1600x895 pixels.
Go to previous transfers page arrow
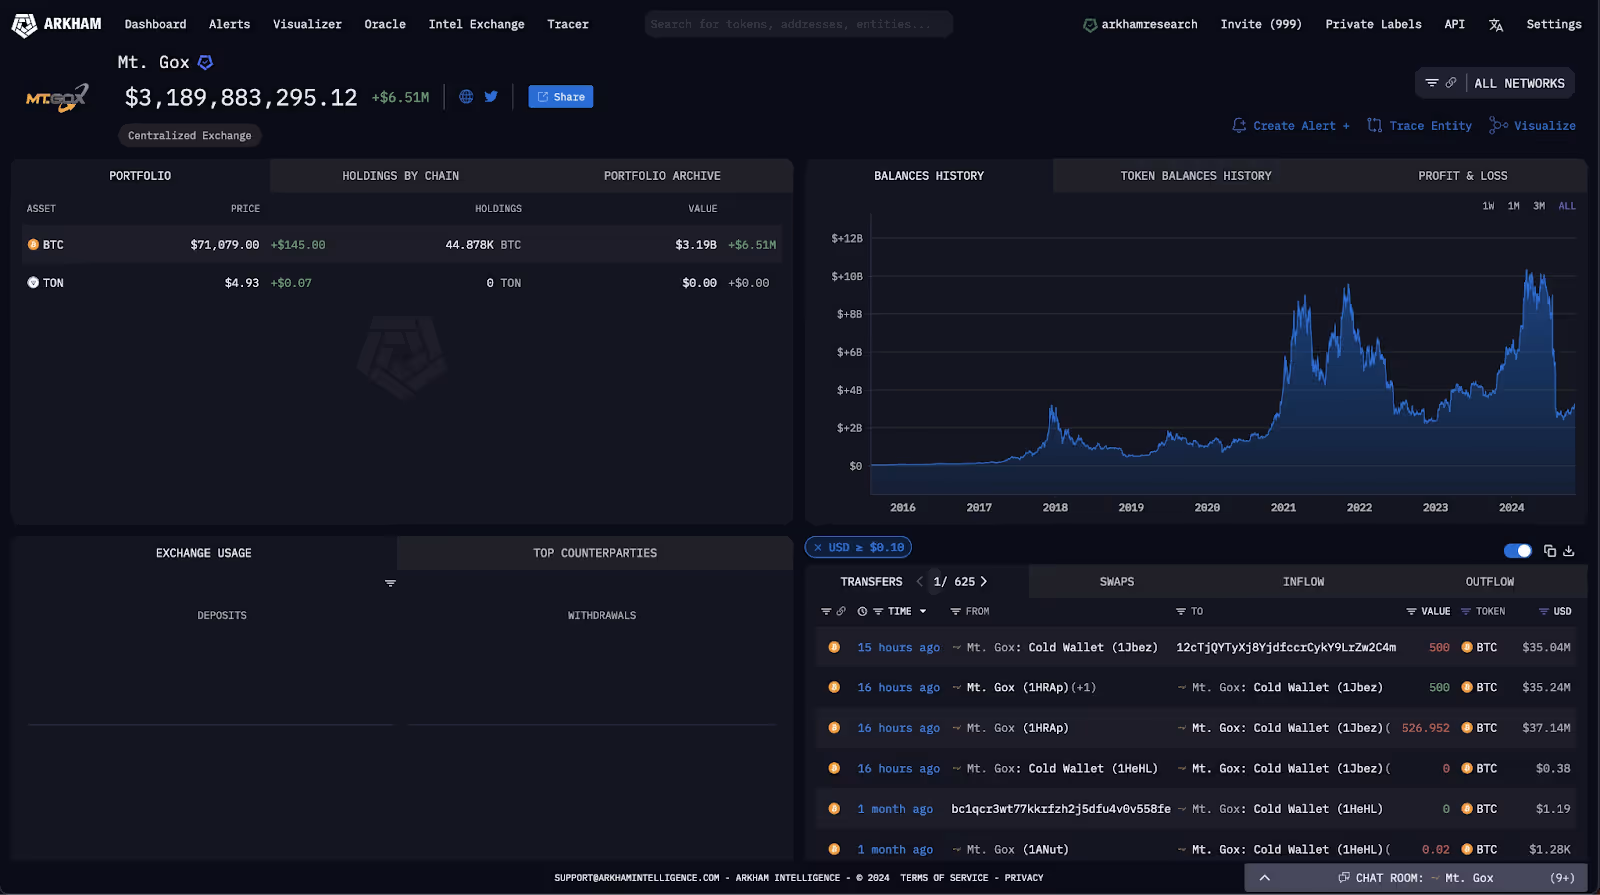tap(919, 581)
